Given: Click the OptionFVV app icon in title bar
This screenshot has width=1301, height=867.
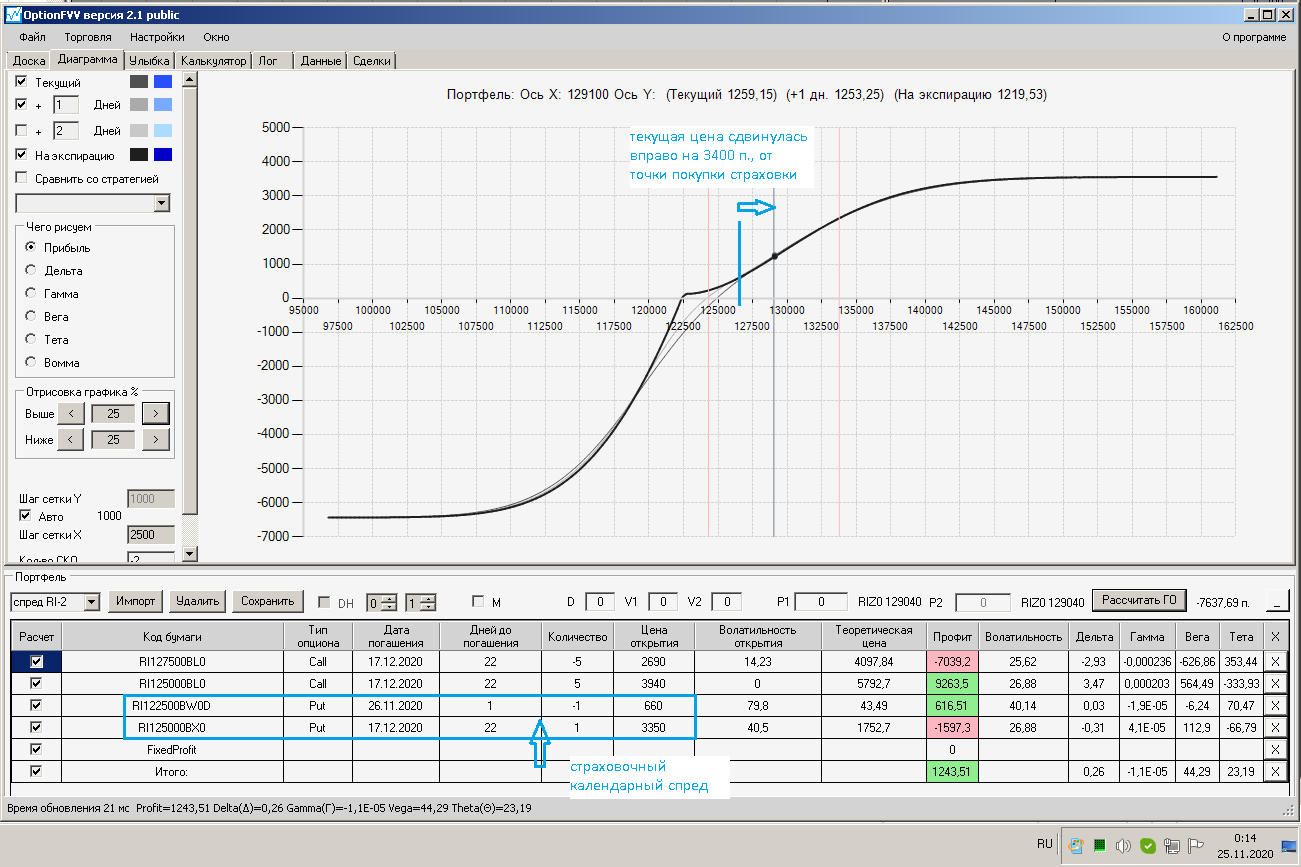Looking at the screenshot, I should 13,15.
